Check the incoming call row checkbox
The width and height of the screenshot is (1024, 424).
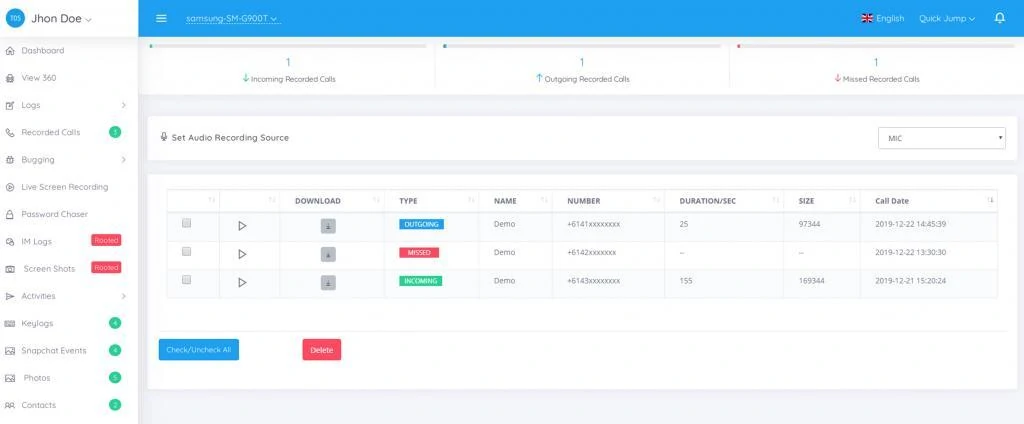pos(186,280)
